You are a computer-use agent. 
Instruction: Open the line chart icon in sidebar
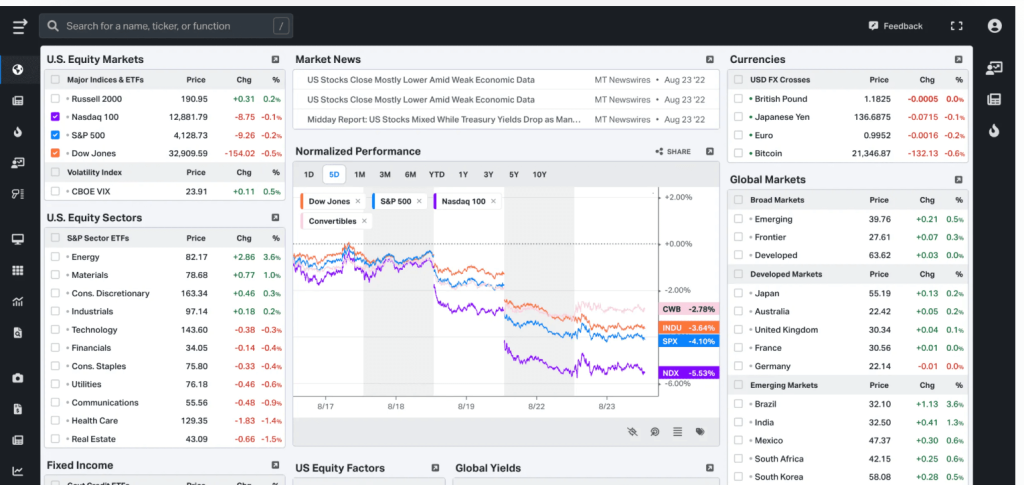(18, 471)
